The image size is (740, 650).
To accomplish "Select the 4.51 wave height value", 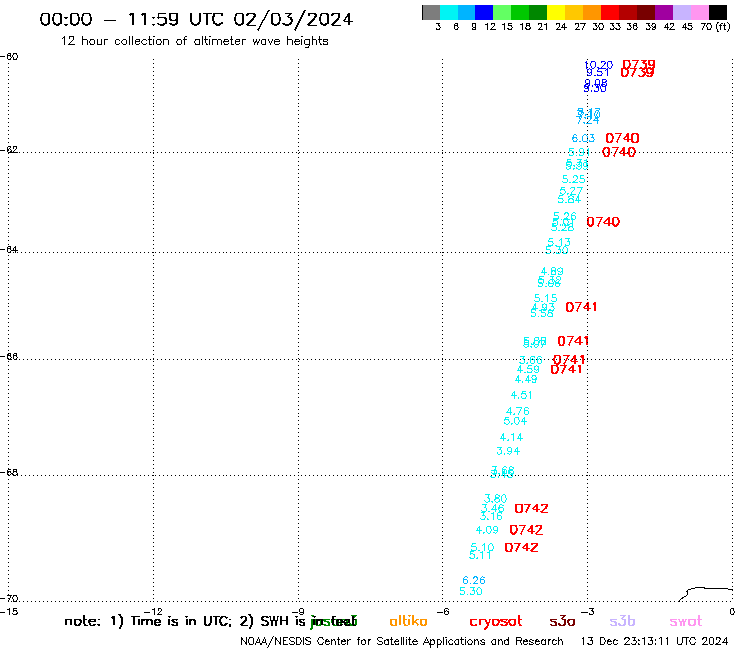I will click(521, 395).
